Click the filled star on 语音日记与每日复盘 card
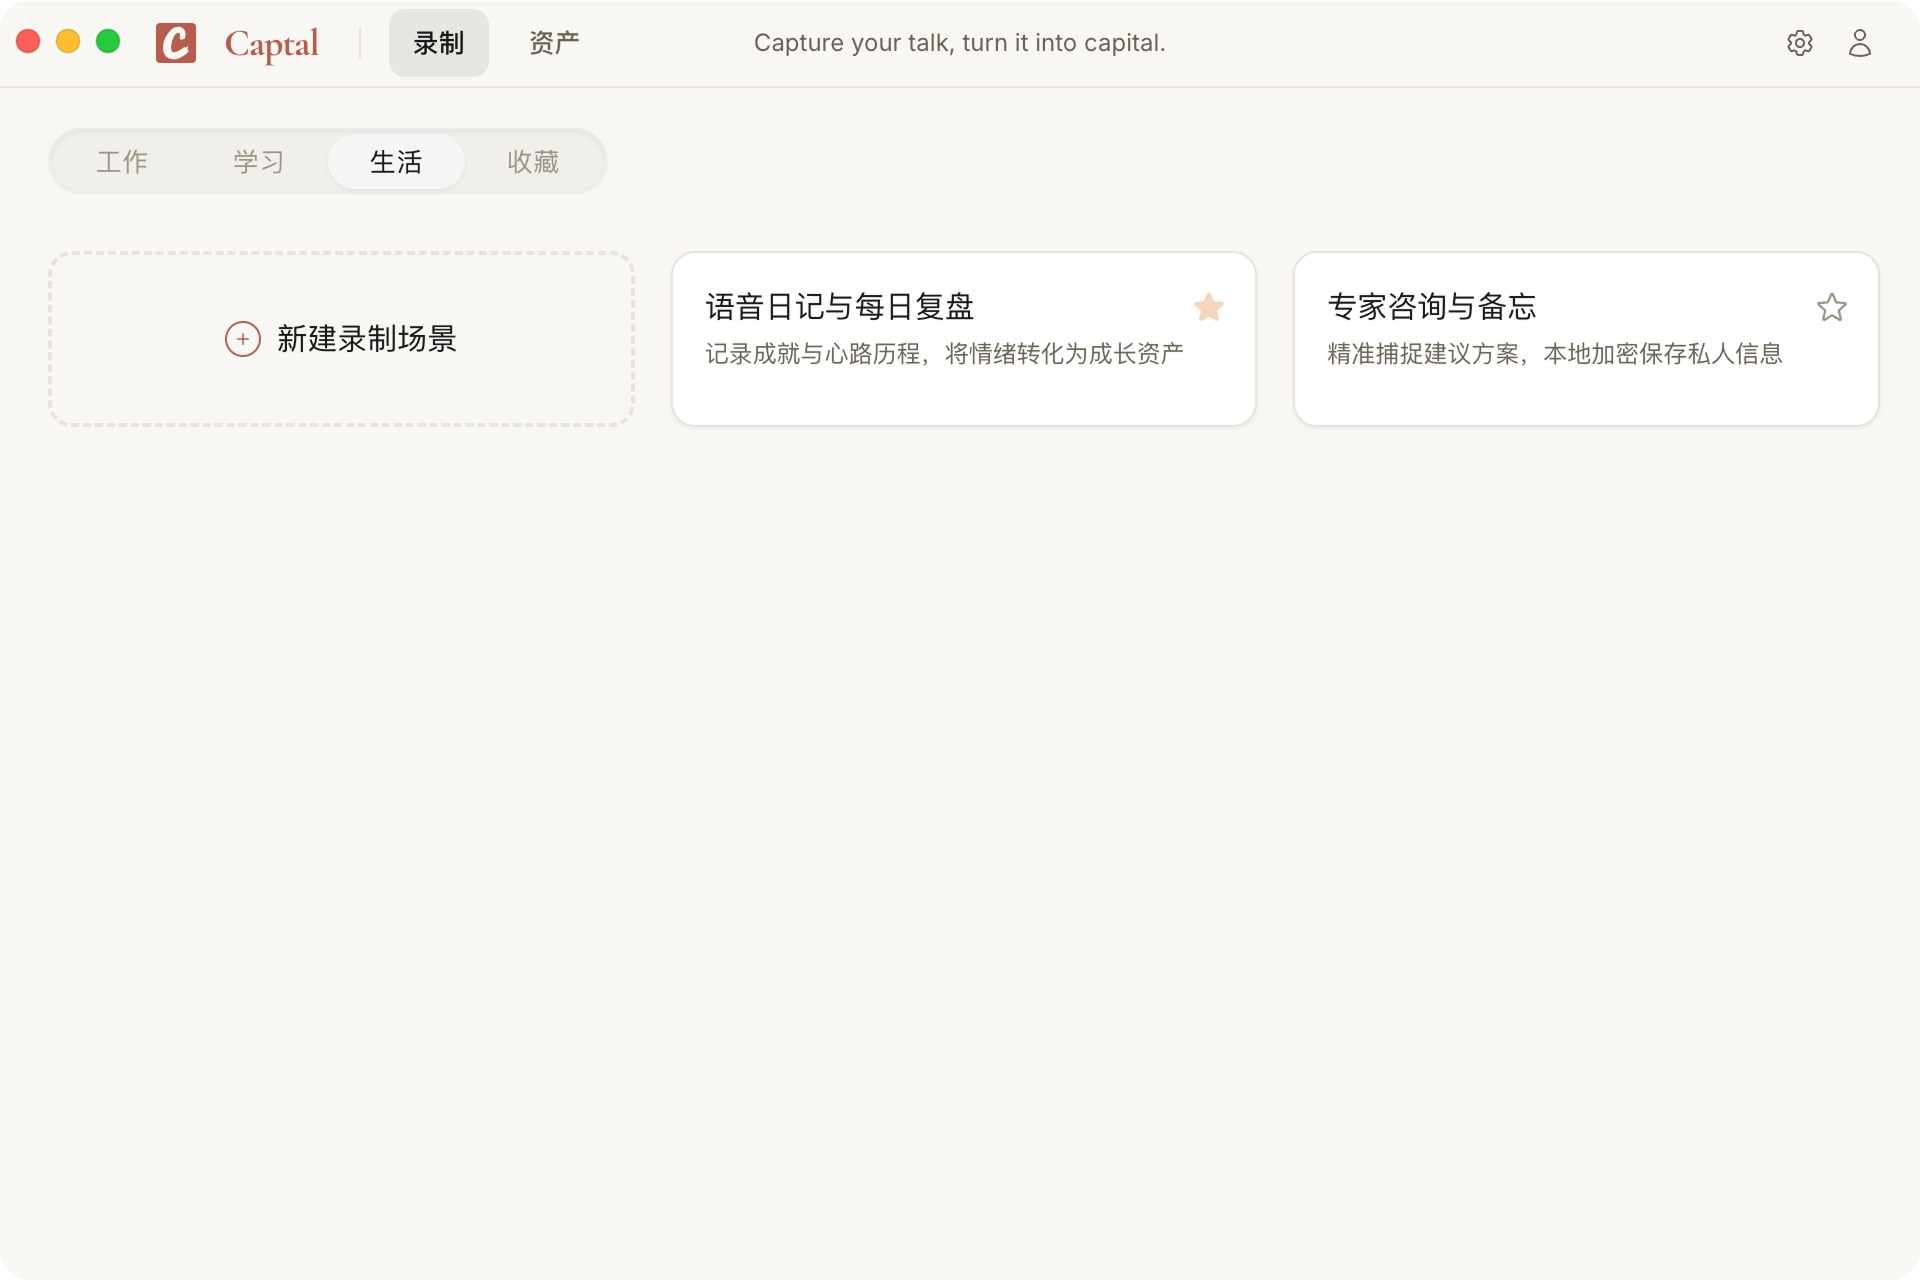This screenshot has height=1280, width=1920. click(1209, 307)
